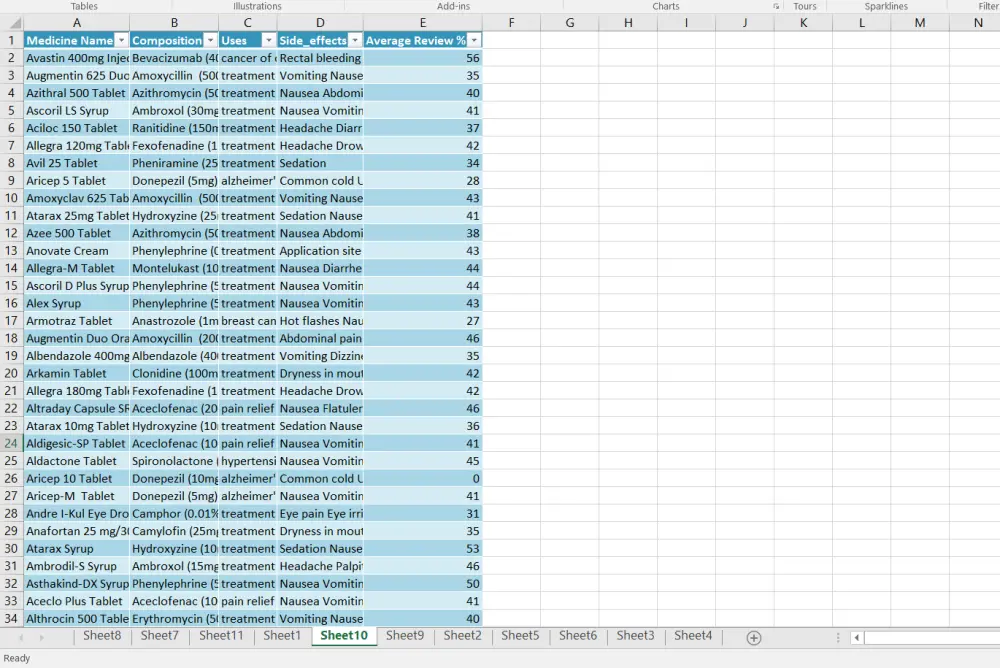Click Spironolactone composition cell
This screenshot has width=1000, height=668.
click(174, 461)
